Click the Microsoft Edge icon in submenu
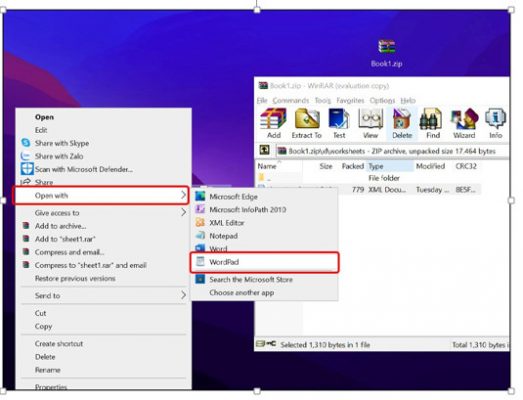The image size is (523, 400). point(200,196)
